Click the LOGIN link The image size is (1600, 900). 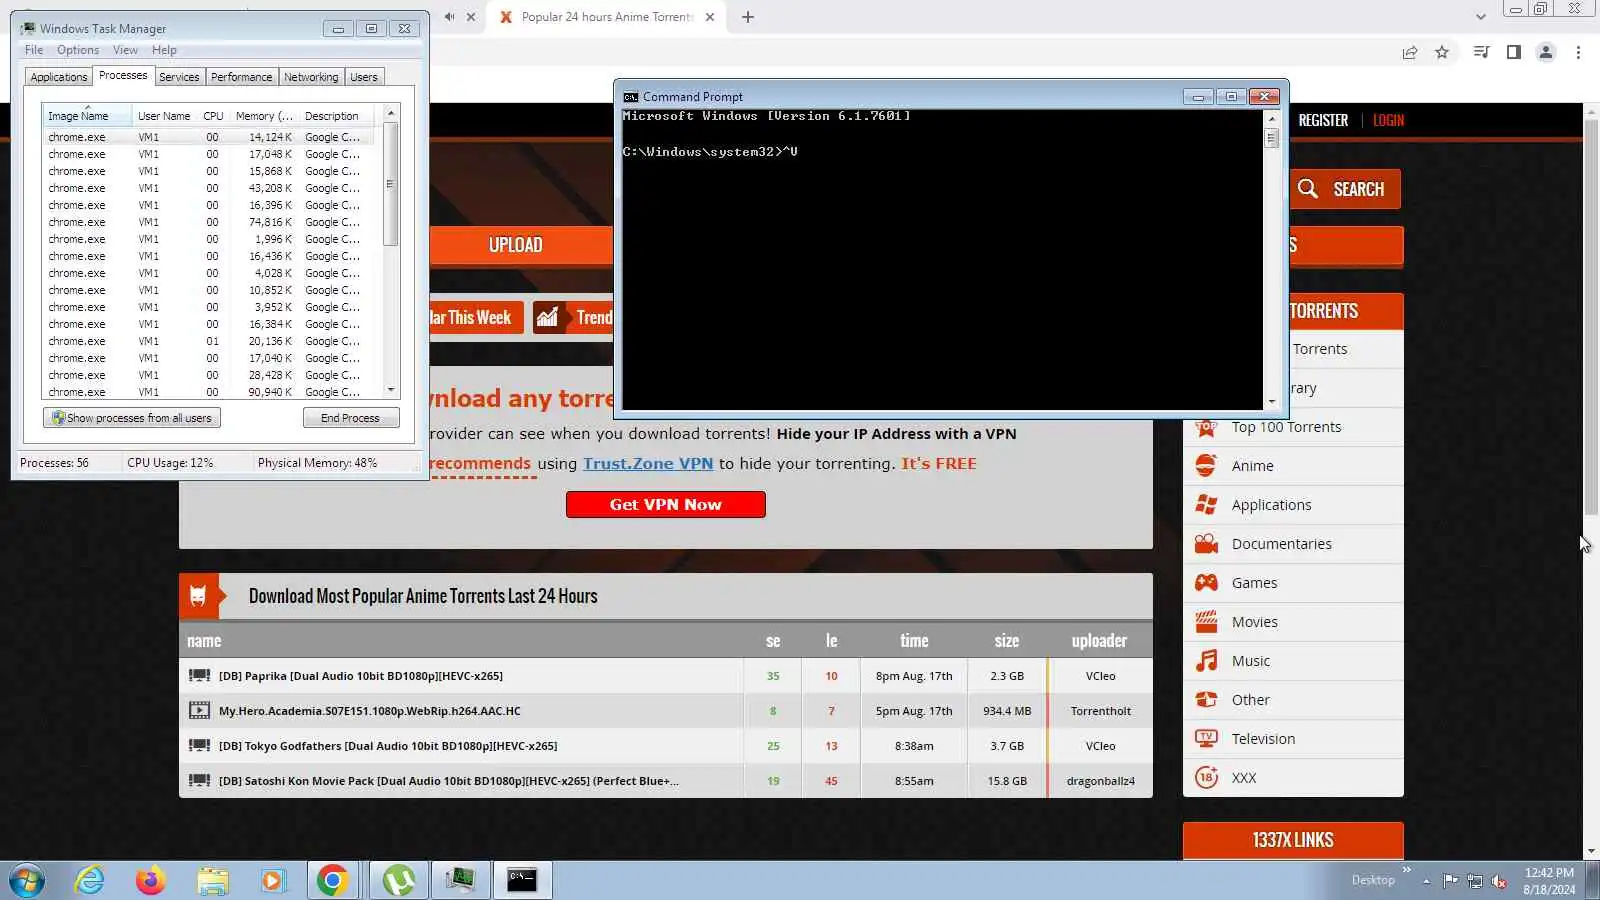coord(1388,120)
